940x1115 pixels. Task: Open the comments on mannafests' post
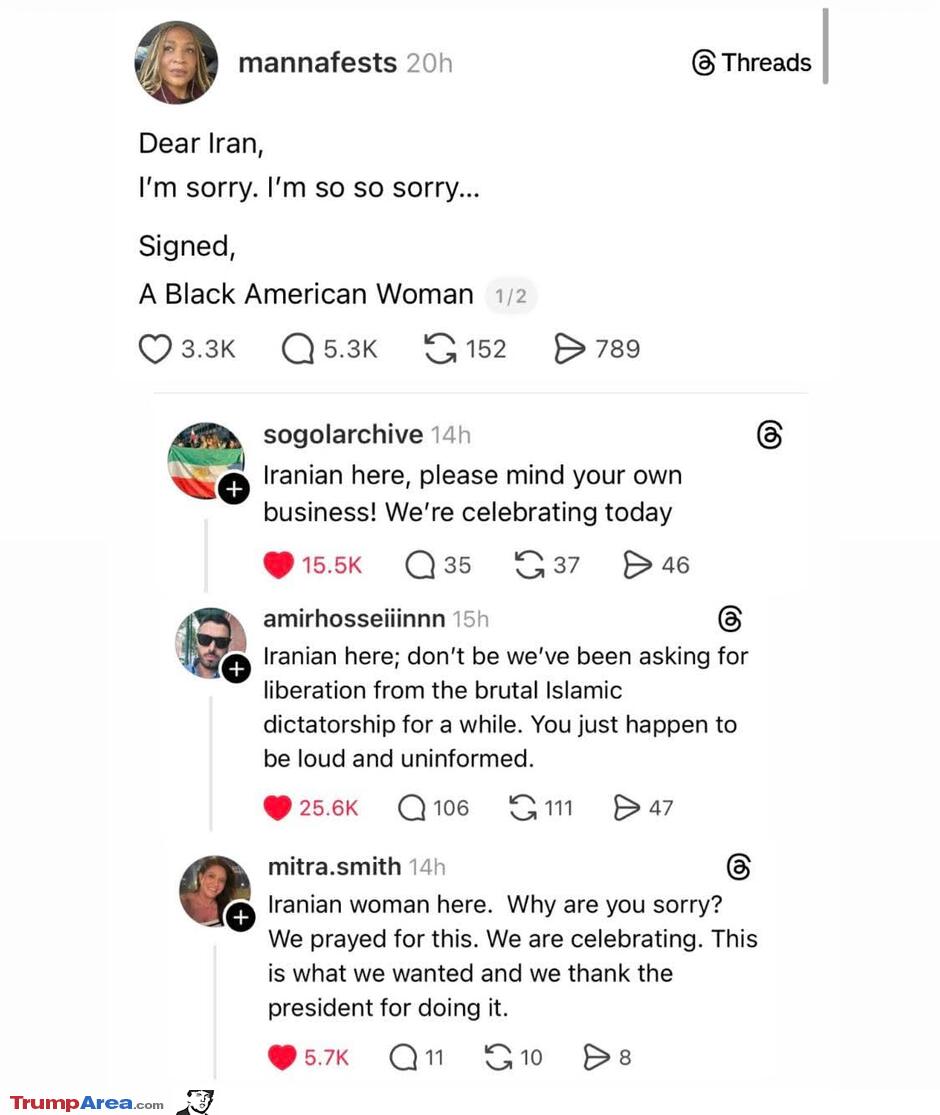[296, 348]
